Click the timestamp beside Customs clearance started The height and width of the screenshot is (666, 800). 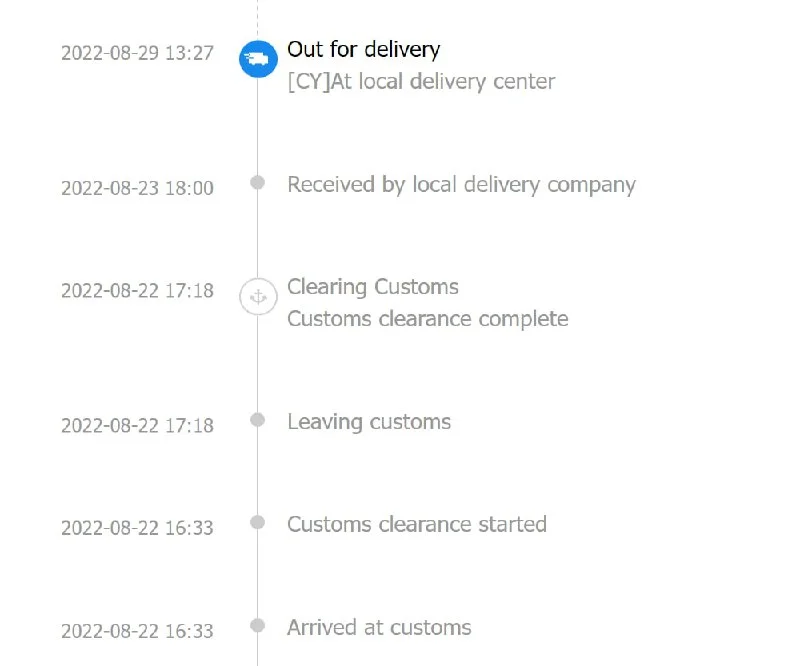coord(137,528)
